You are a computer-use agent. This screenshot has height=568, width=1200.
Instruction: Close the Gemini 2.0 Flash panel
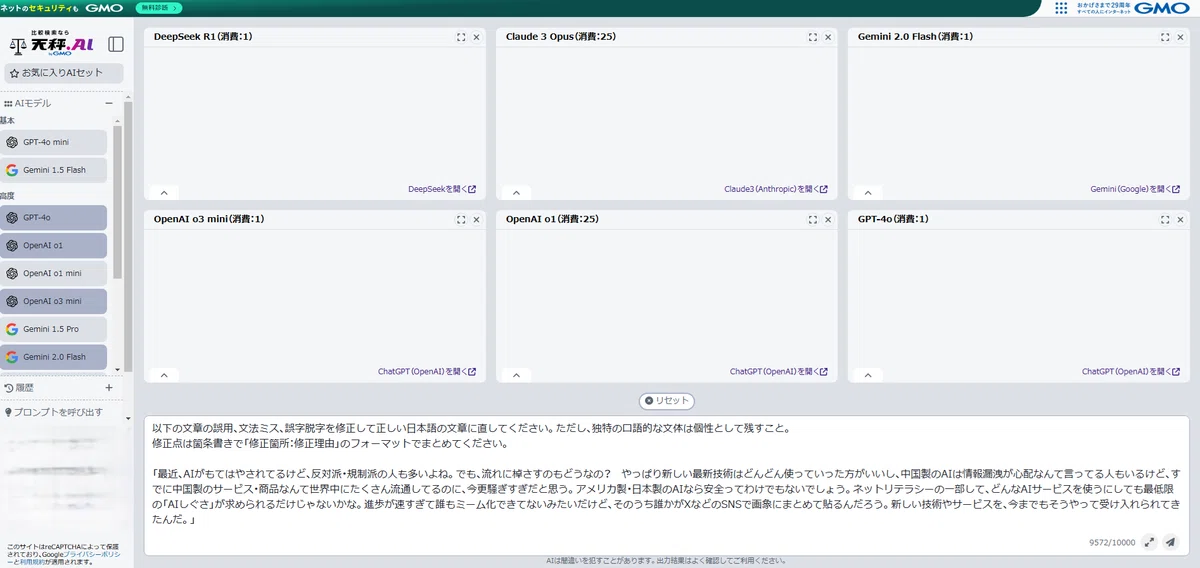(1180, 37)
